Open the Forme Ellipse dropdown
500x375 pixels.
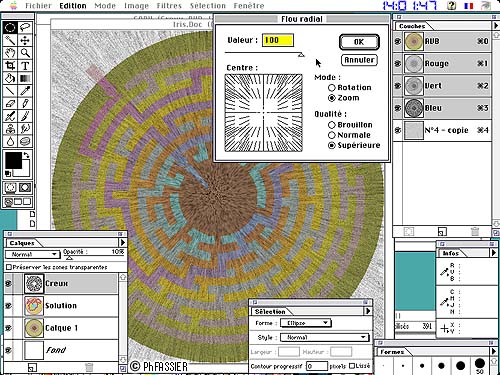pos(306,323)
